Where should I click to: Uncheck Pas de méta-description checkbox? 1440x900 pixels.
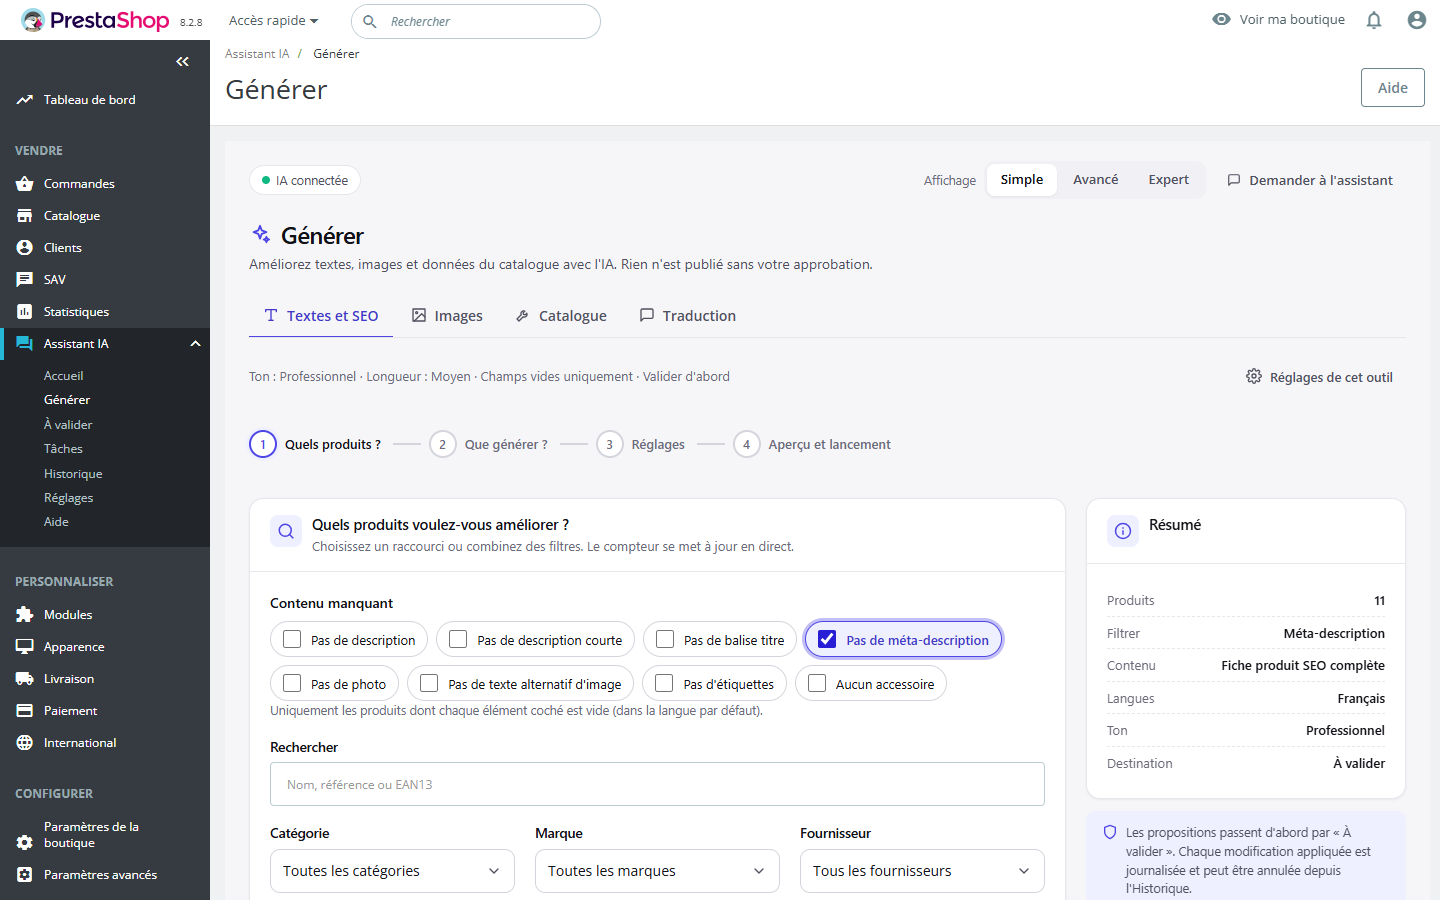[827, 639]
